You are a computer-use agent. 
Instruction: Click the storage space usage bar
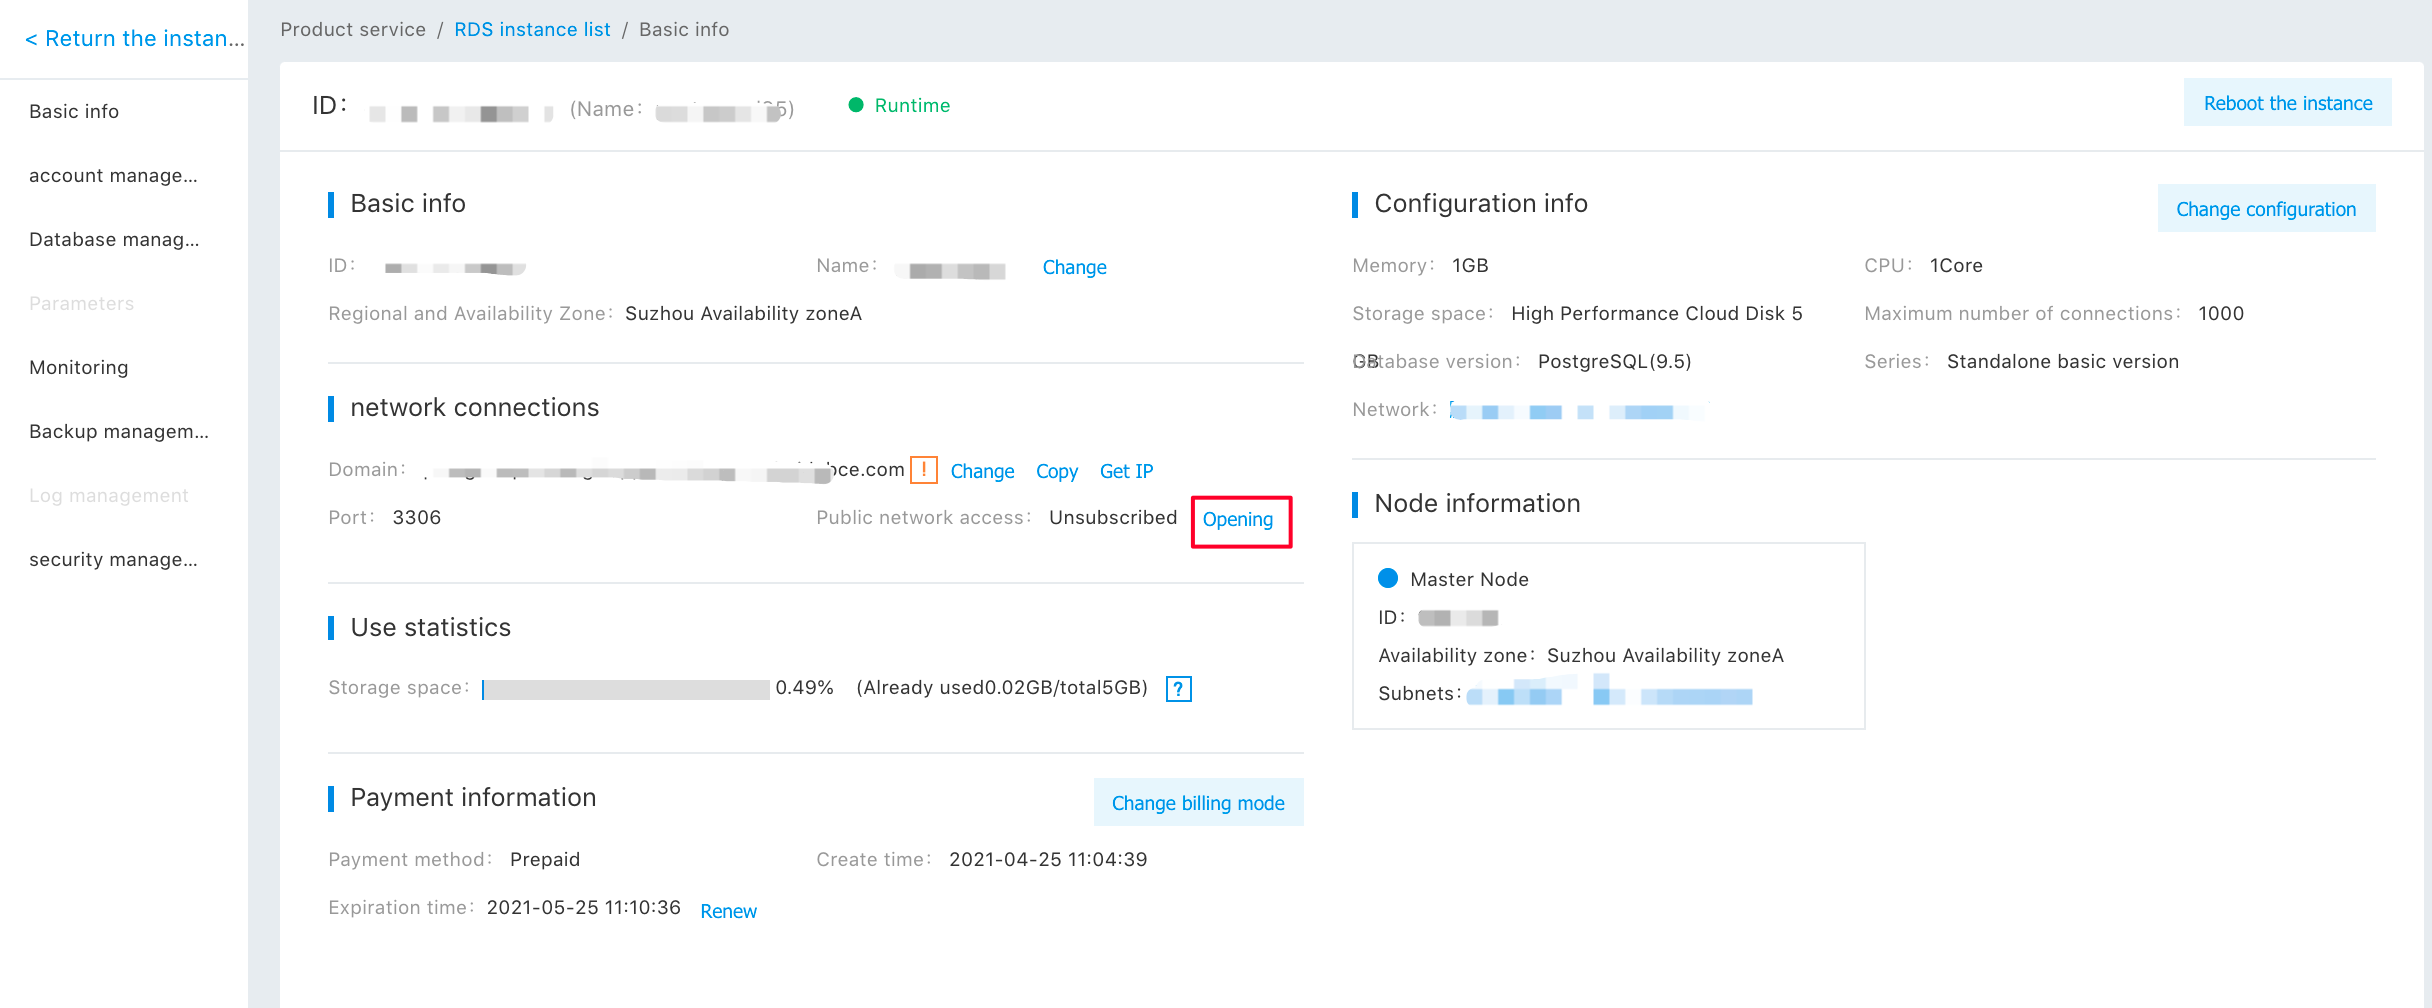[x=626, y=689]
